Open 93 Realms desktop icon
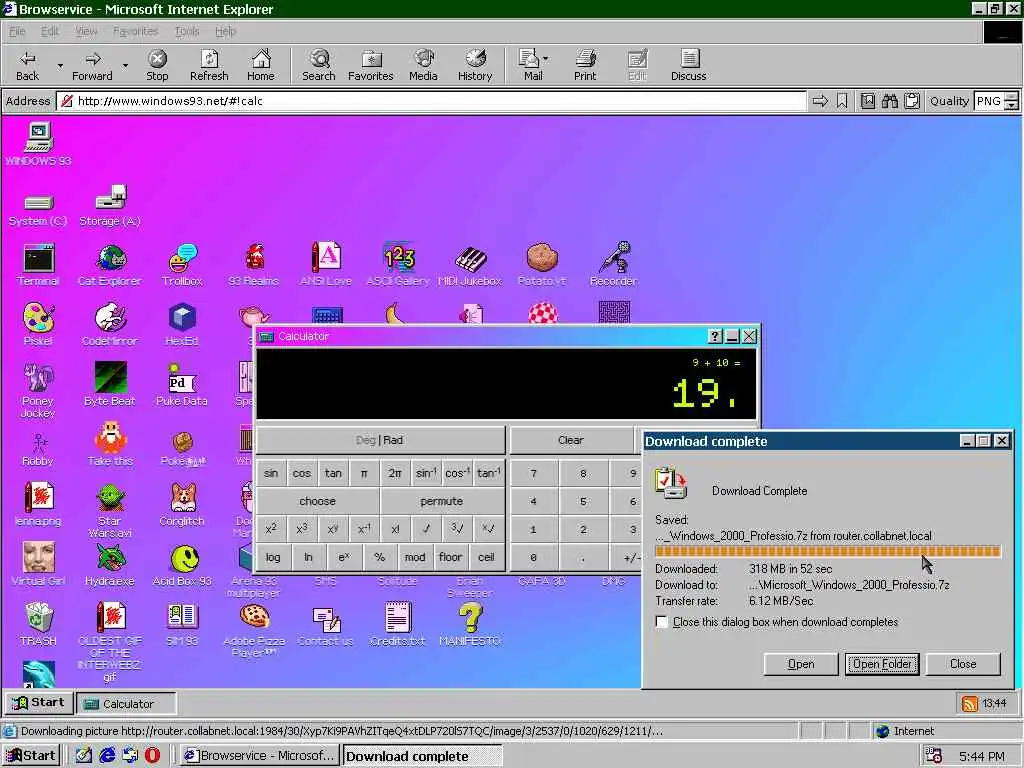 click(x=254, y=265)
